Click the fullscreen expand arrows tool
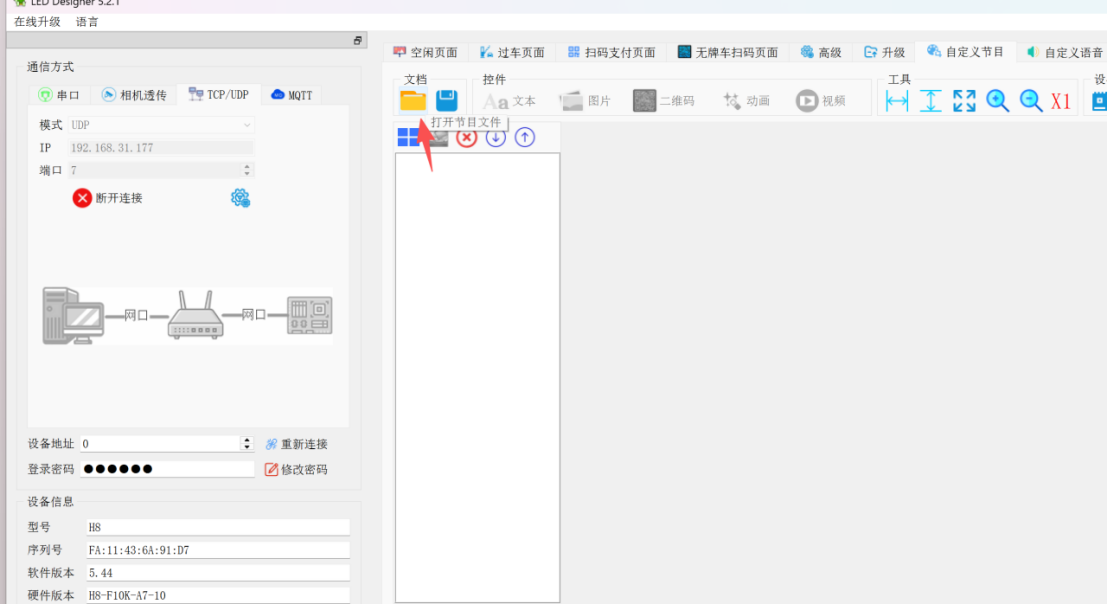Image resolution: width=1107 pixels, height=604 pixels. click(964, 101)
